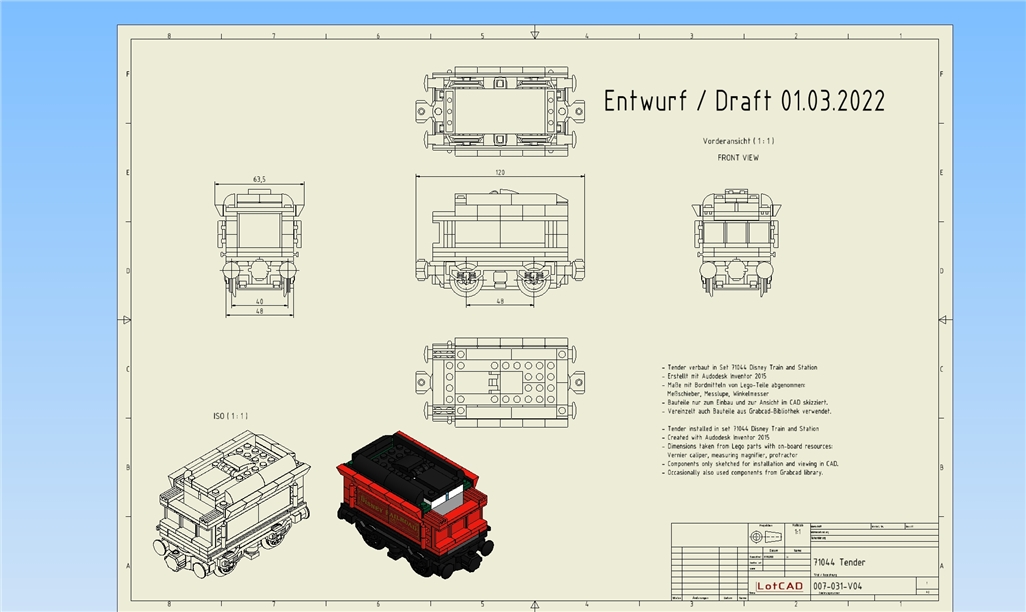
Task: Click the isometric line drawing of tender
Action: [232, 504]
